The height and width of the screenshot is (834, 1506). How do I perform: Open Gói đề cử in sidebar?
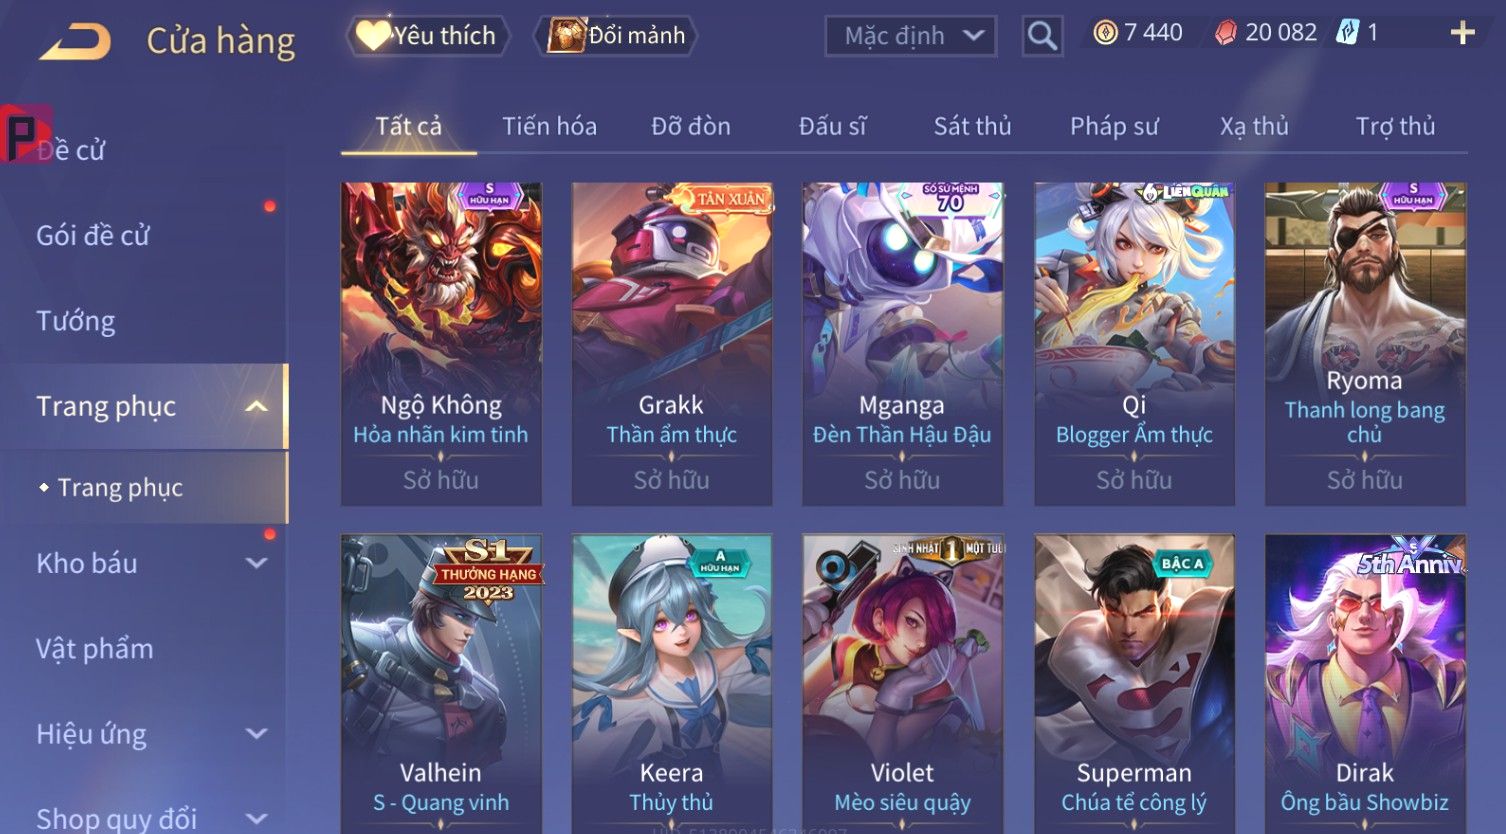pos(93,236)
